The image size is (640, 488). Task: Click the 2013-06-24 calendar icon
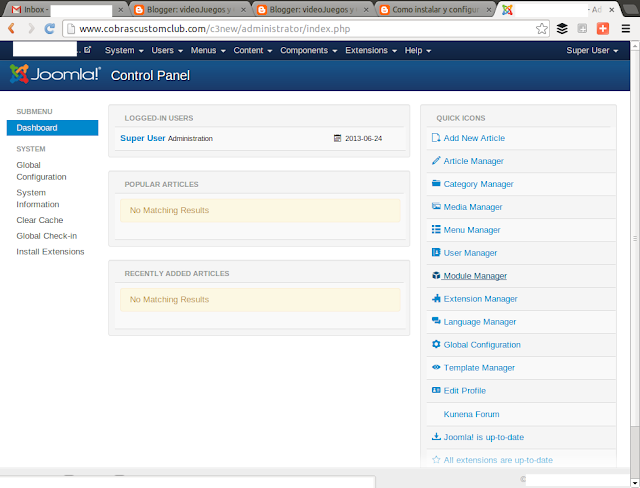(337, 138)
